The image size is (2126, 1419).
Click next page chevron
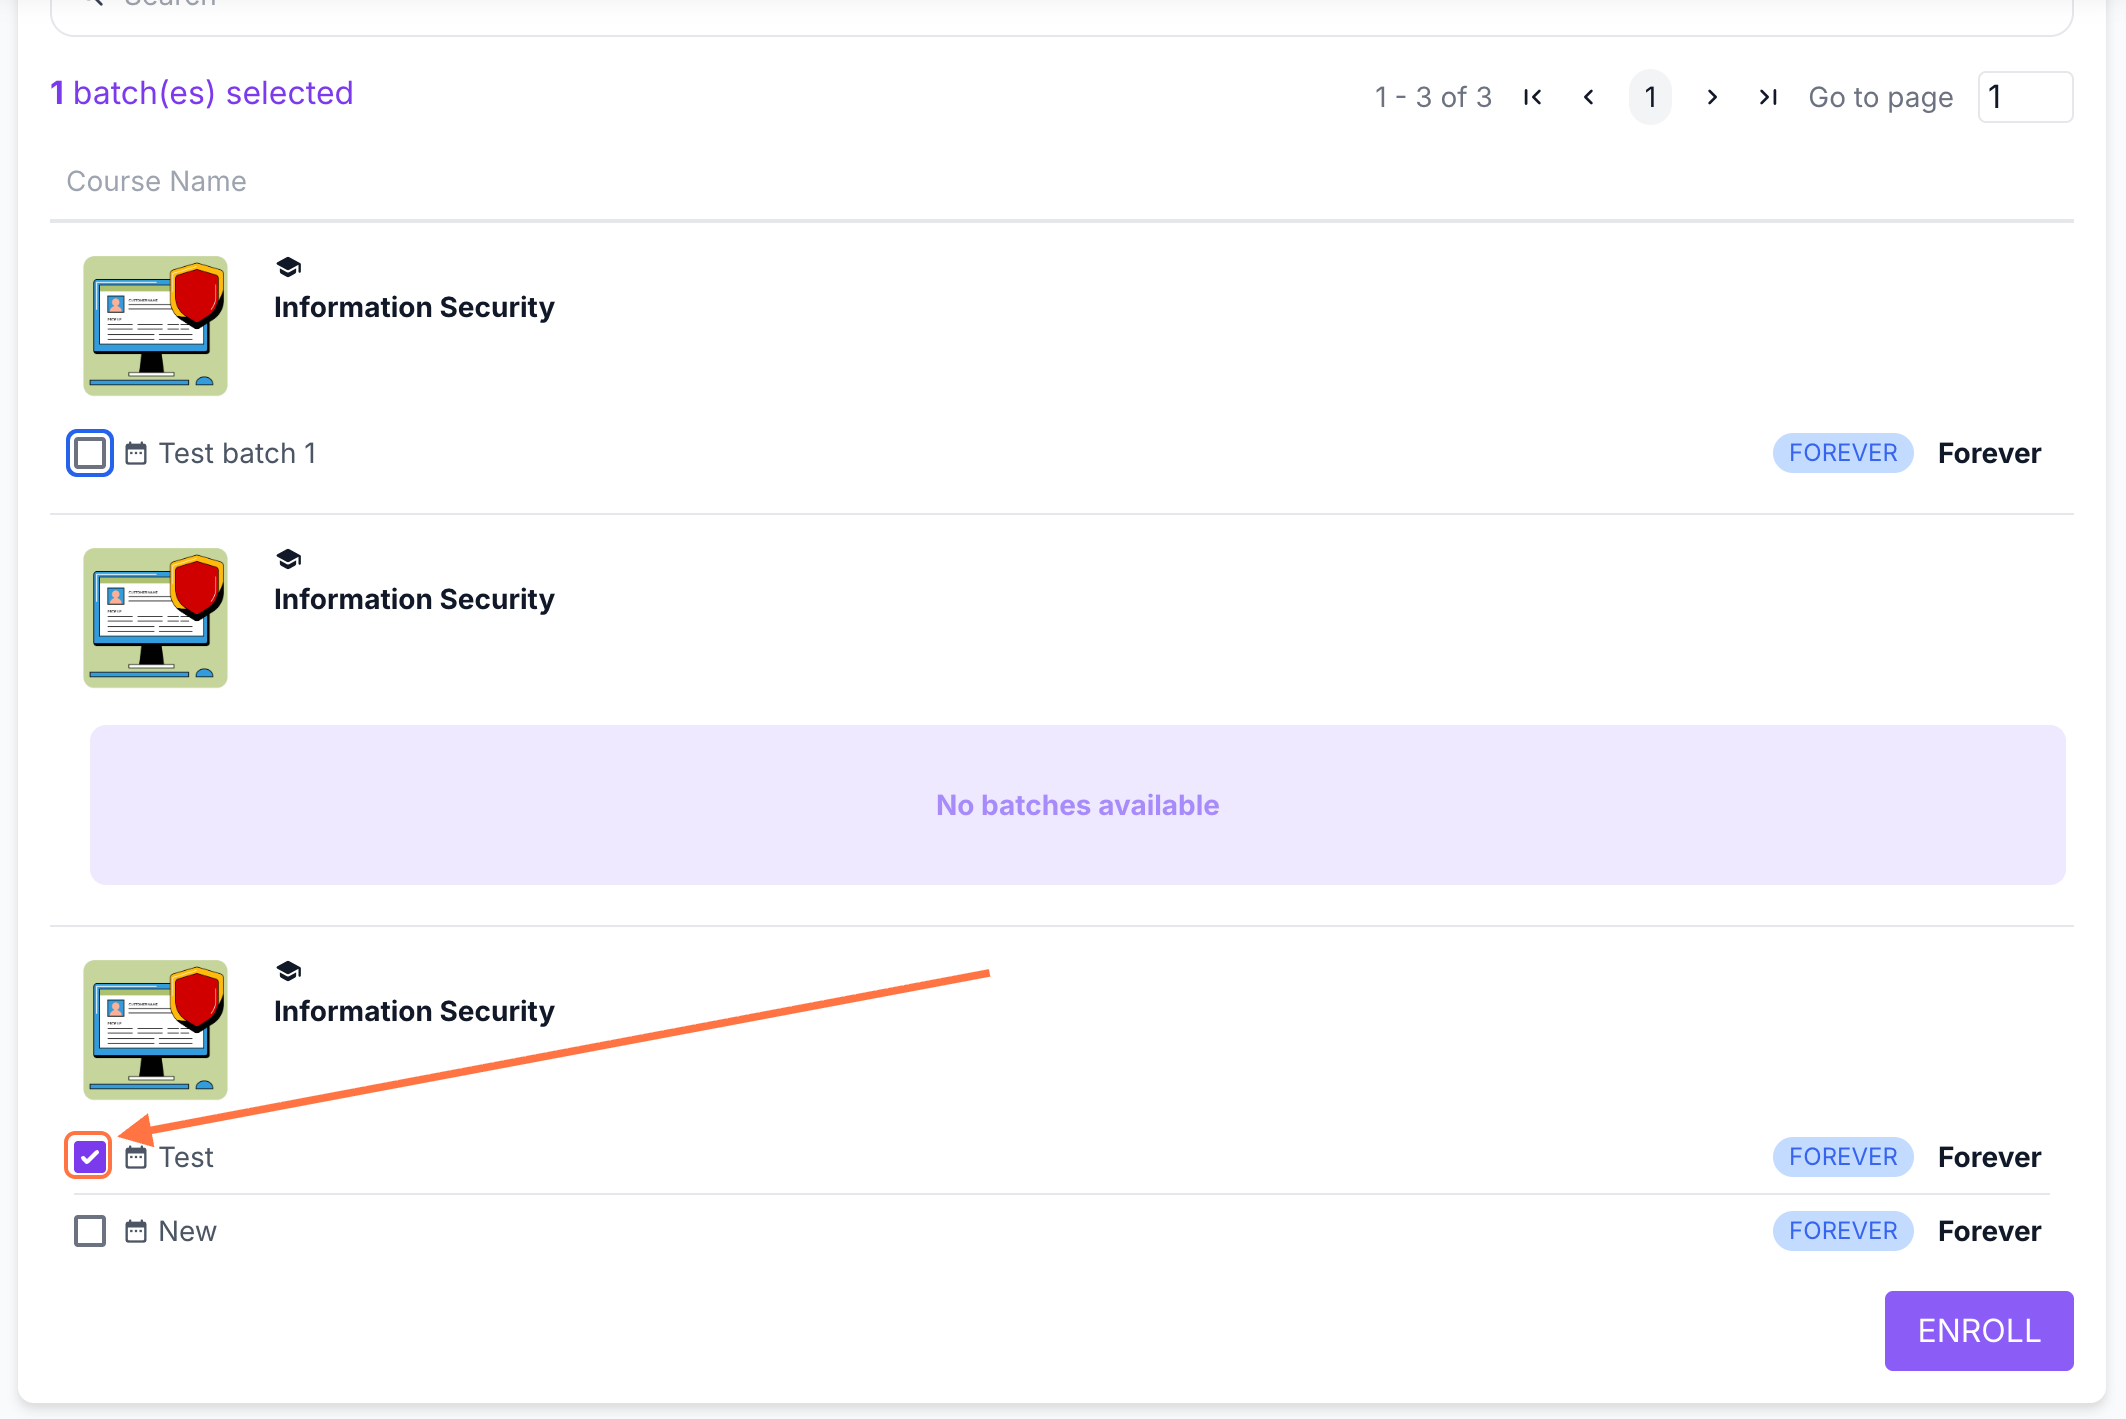click(1712, 97)
